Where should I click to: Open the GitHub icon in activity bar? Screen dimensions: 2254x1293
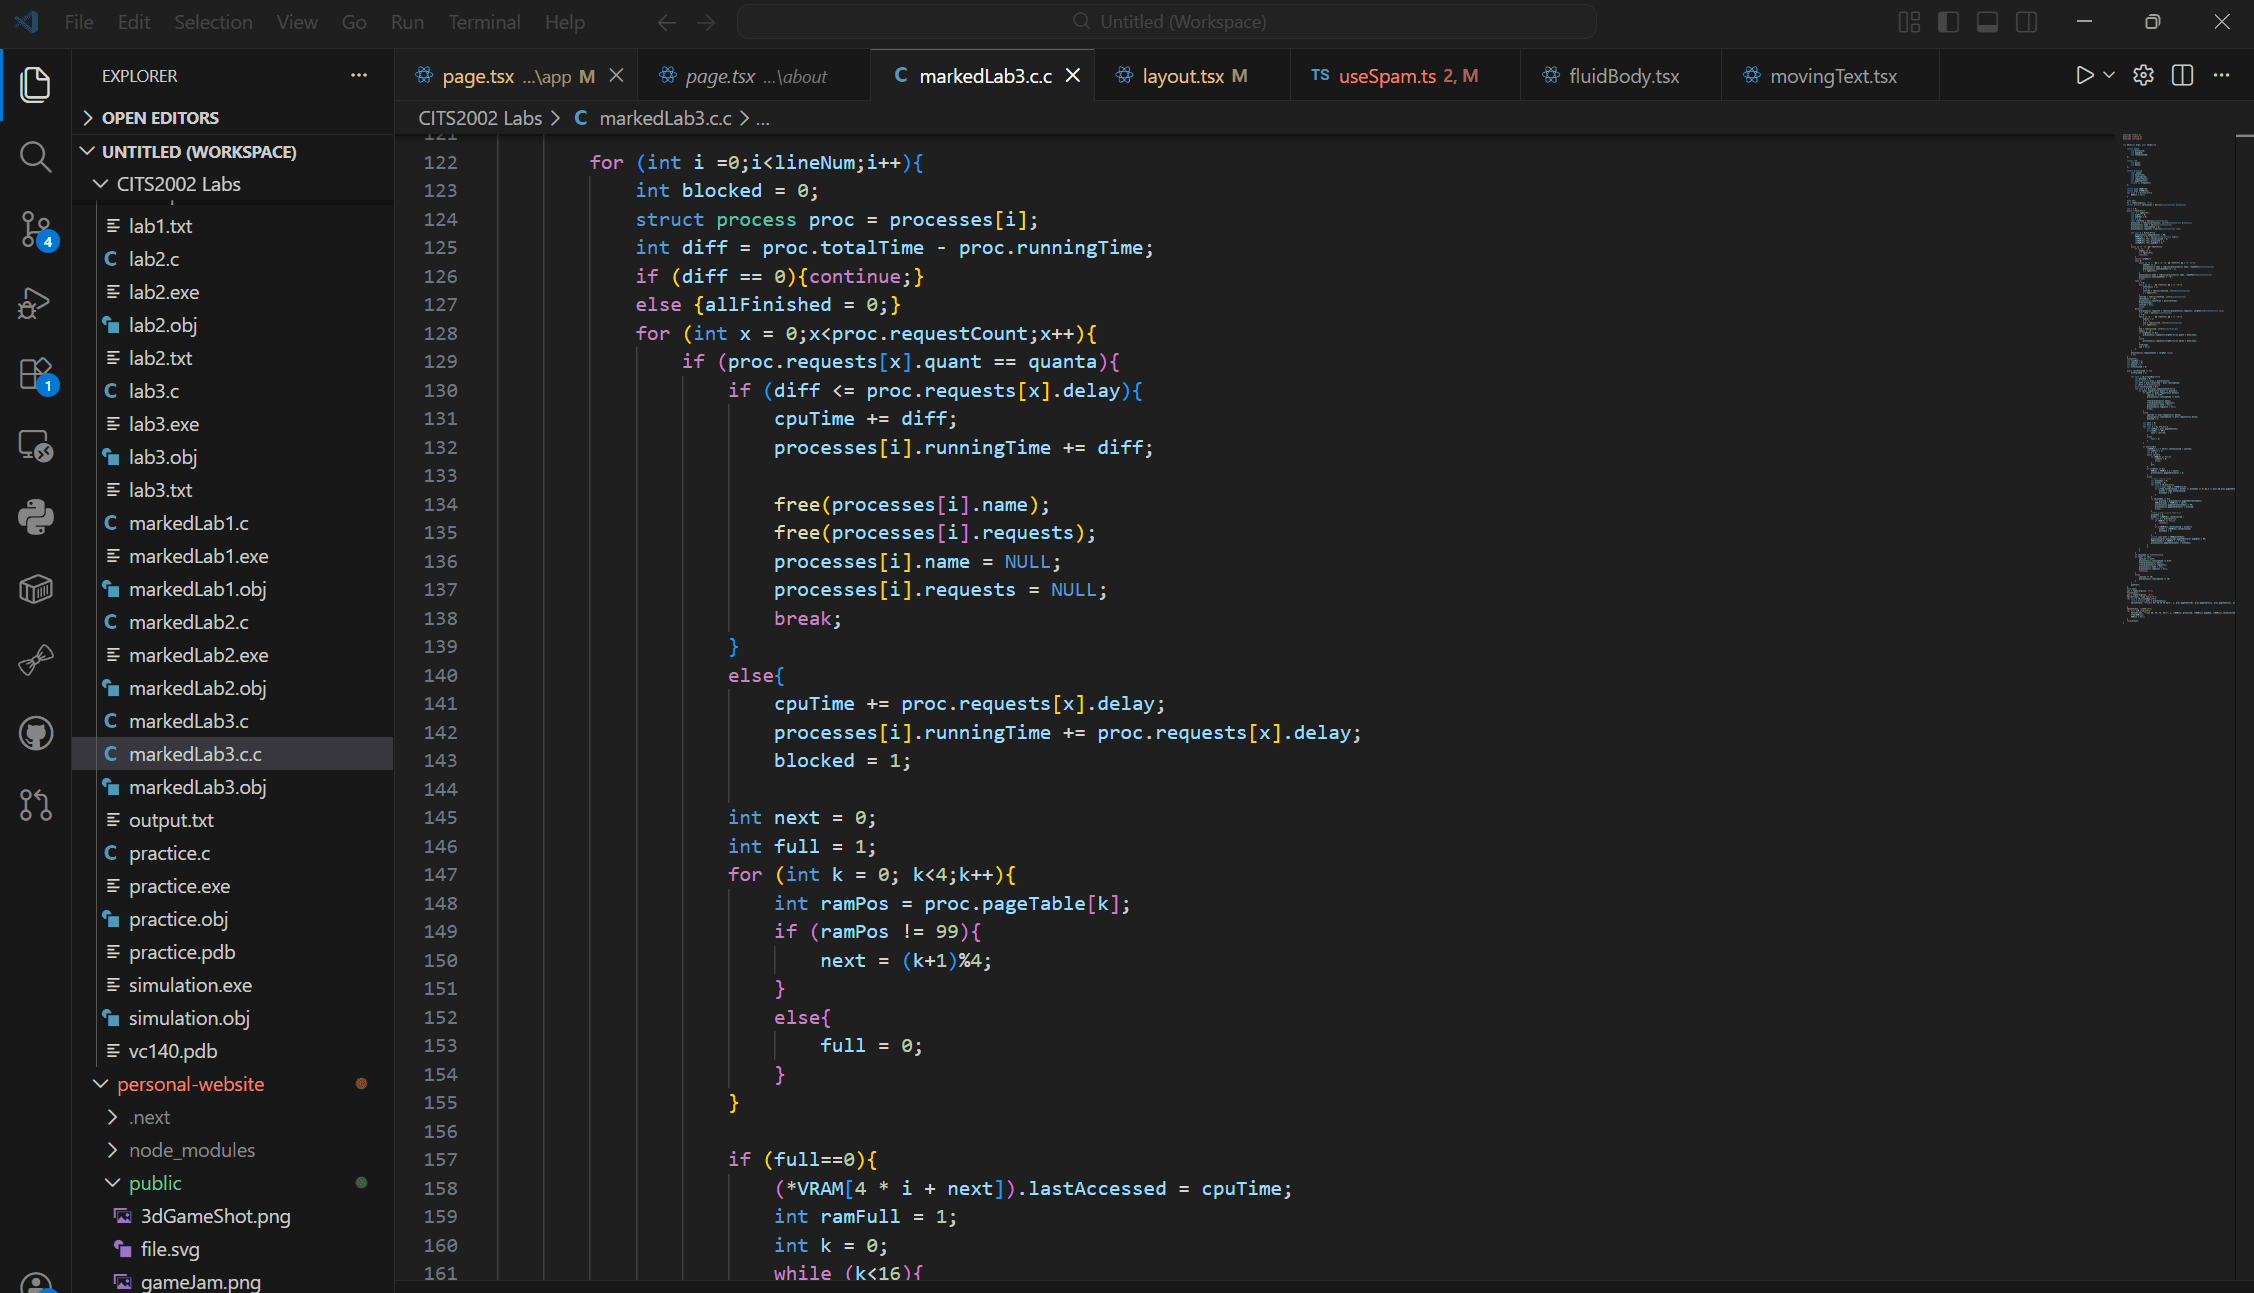(35, 733)
